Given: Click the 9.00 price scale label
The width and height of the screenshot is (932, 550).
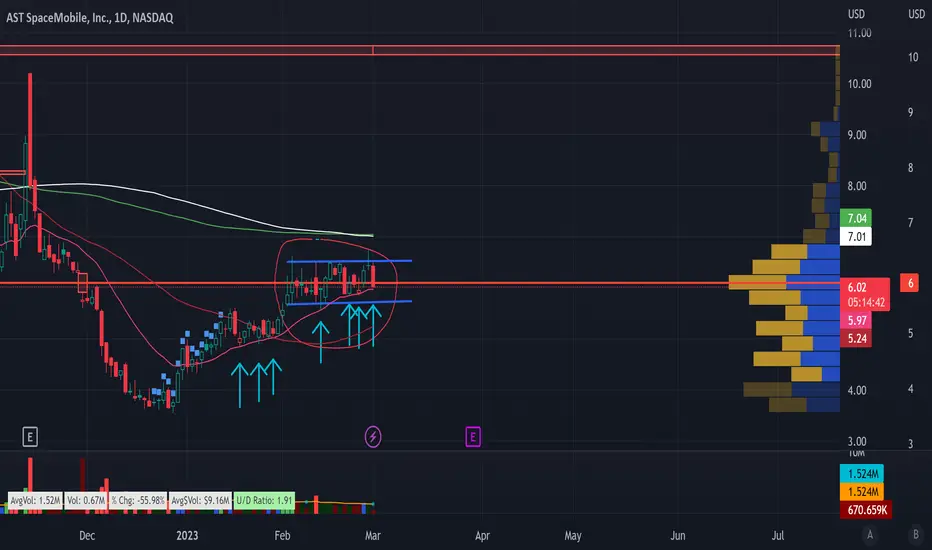Looking at the screenshot, I should 857,135.
